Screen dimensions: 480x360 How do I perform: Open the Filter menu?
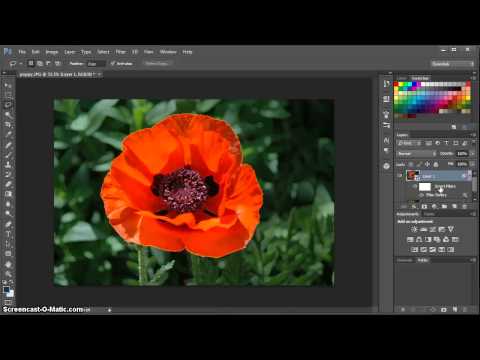(121, 52)
